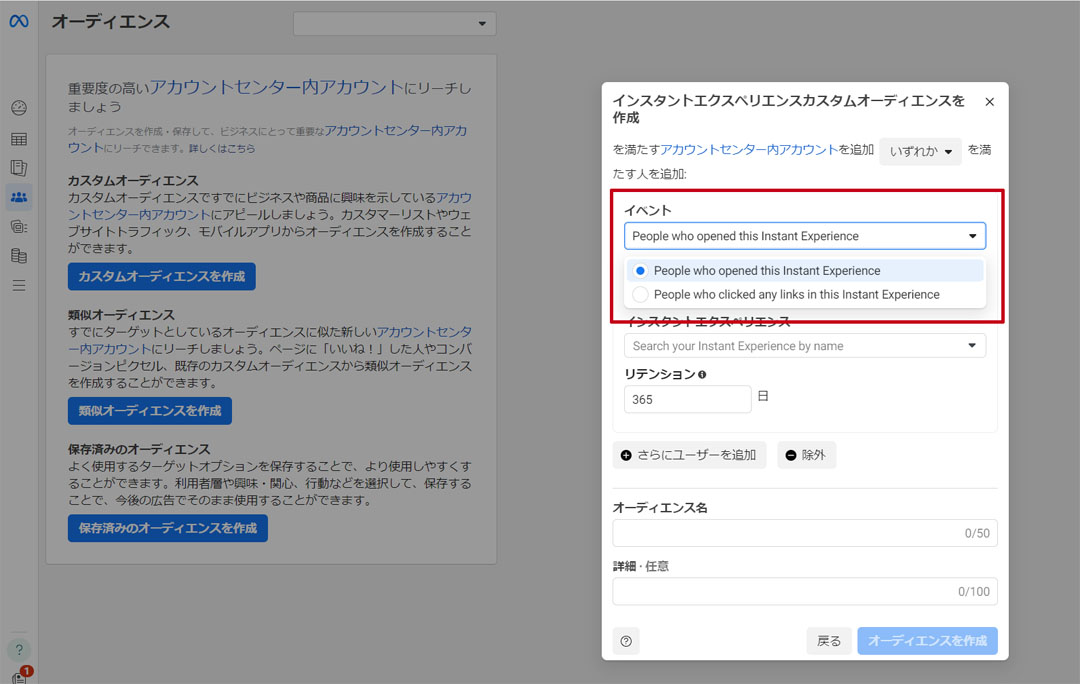The width and height of the screenshot is (1080, 684).
Task: Click the 戻る back button
Action: coord(829,641)
